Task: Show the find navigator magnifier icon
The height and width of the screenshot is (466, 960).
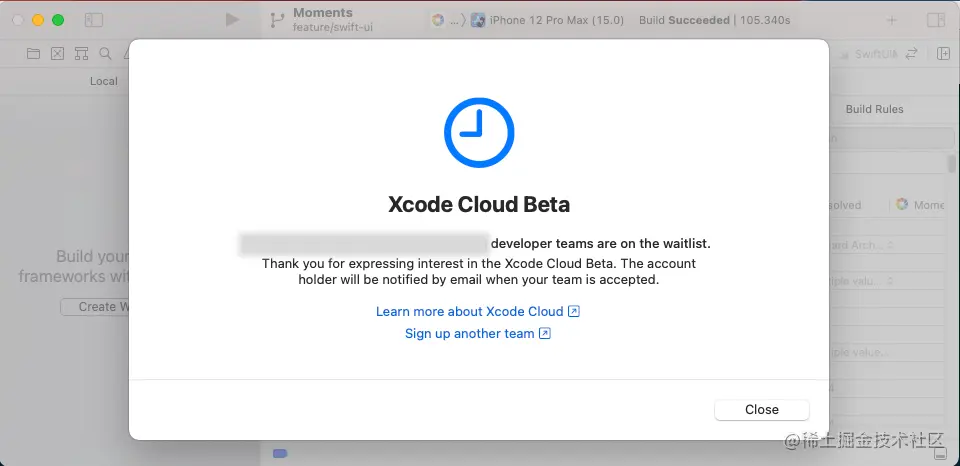Action: point(105,54)
